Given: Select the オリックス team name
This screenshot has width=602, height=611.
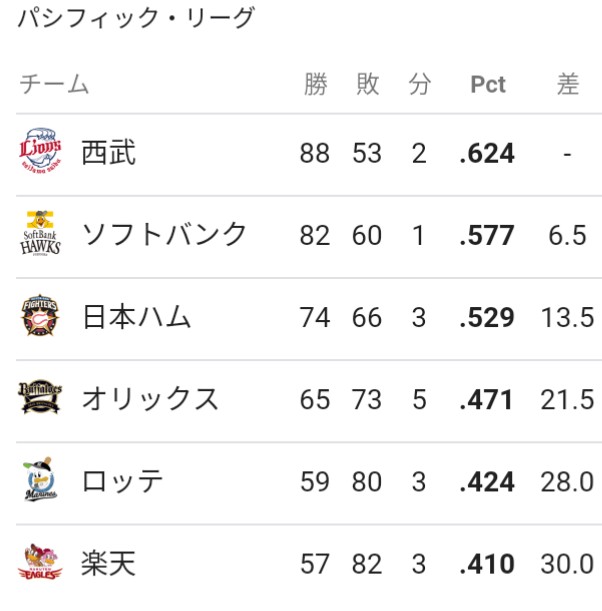Looking at the screenshot, I should coord(150,399).
